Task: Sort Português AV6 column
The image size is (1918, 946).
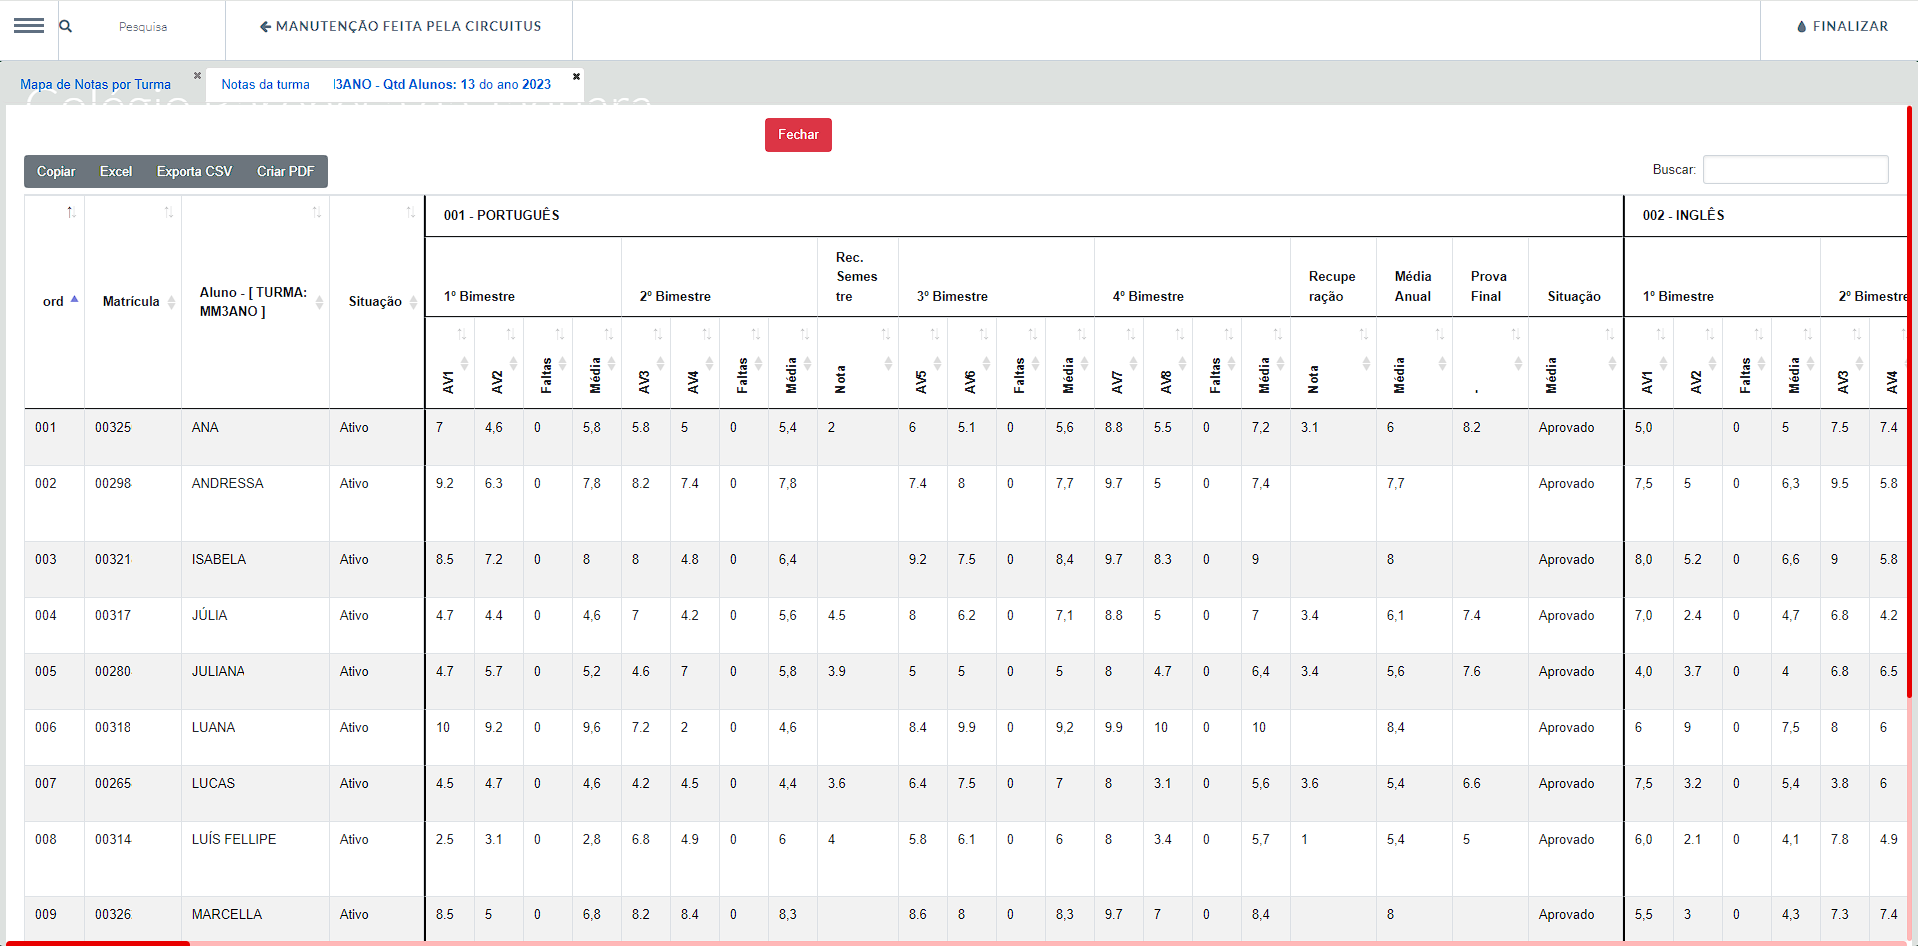Action: coord(972,363)
